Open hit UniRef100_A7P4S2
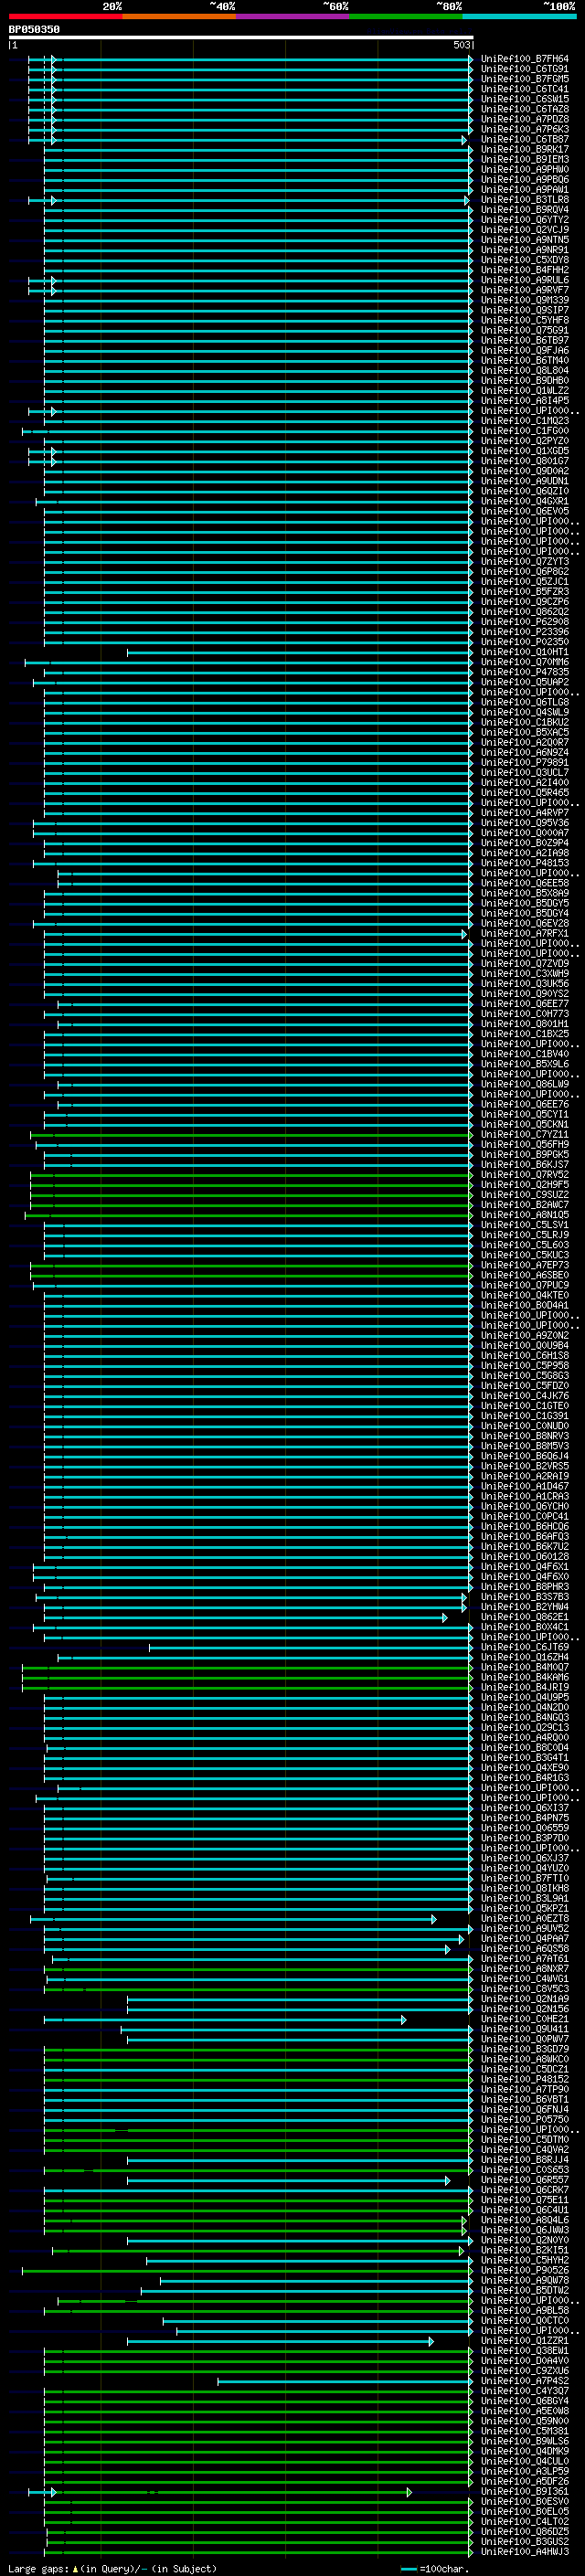 tap(524, 2381)
